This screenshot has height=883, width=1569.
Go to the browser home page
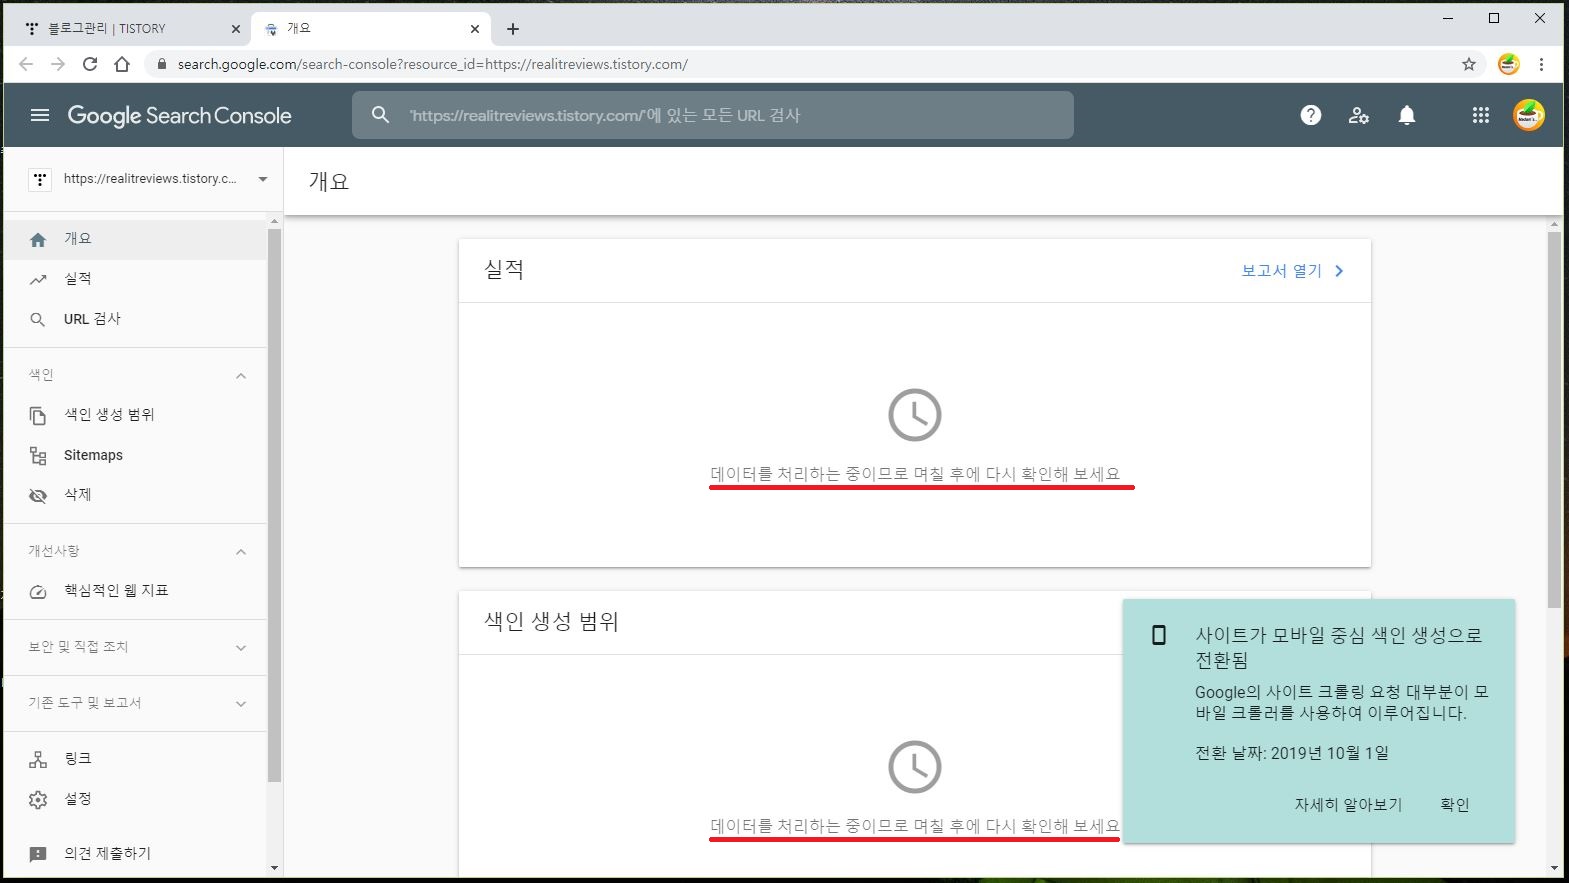pyautogui.click(x=122, y=64)
